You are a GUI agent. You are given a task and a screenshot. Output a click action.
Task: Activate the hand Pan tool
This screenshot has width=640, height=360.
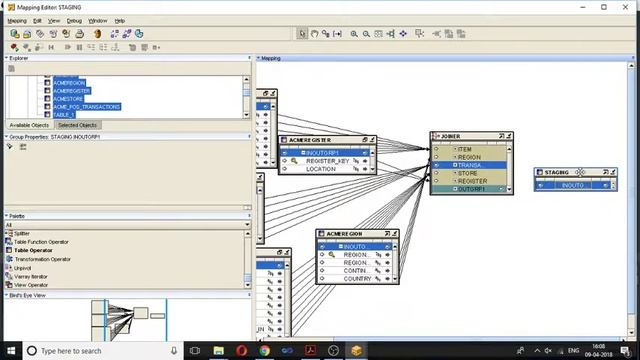coord(314,34)
